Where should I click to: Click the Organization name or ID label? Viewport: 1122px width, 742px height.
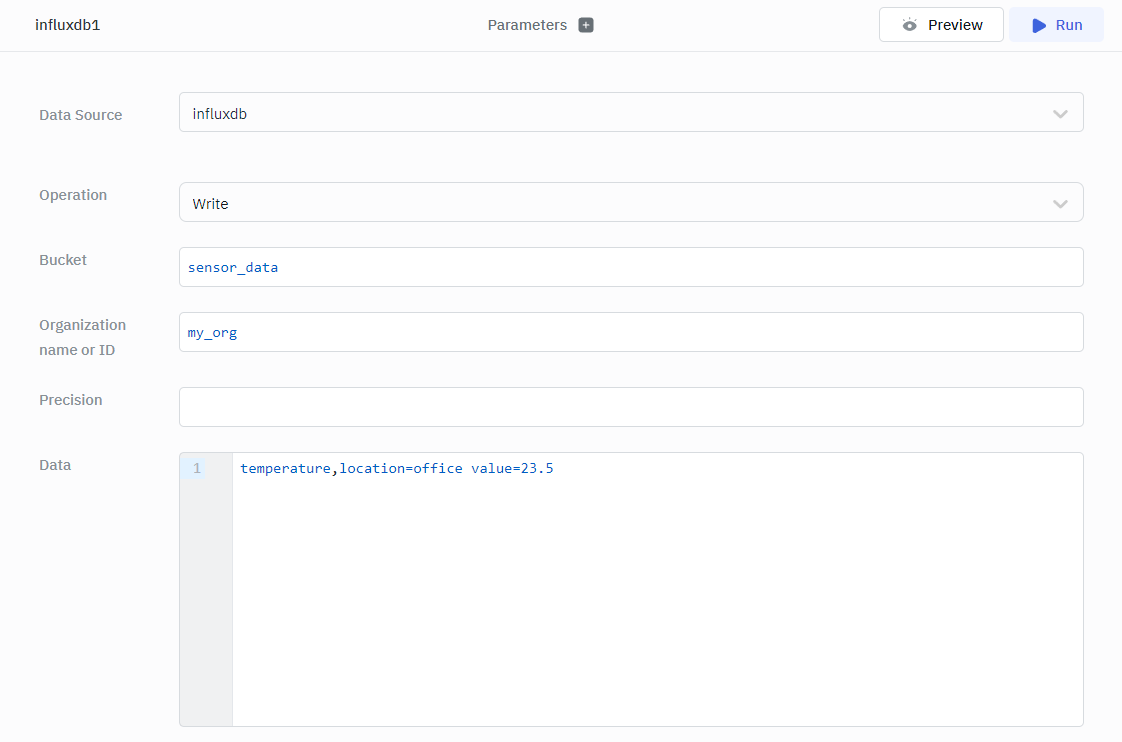[82, 337]
